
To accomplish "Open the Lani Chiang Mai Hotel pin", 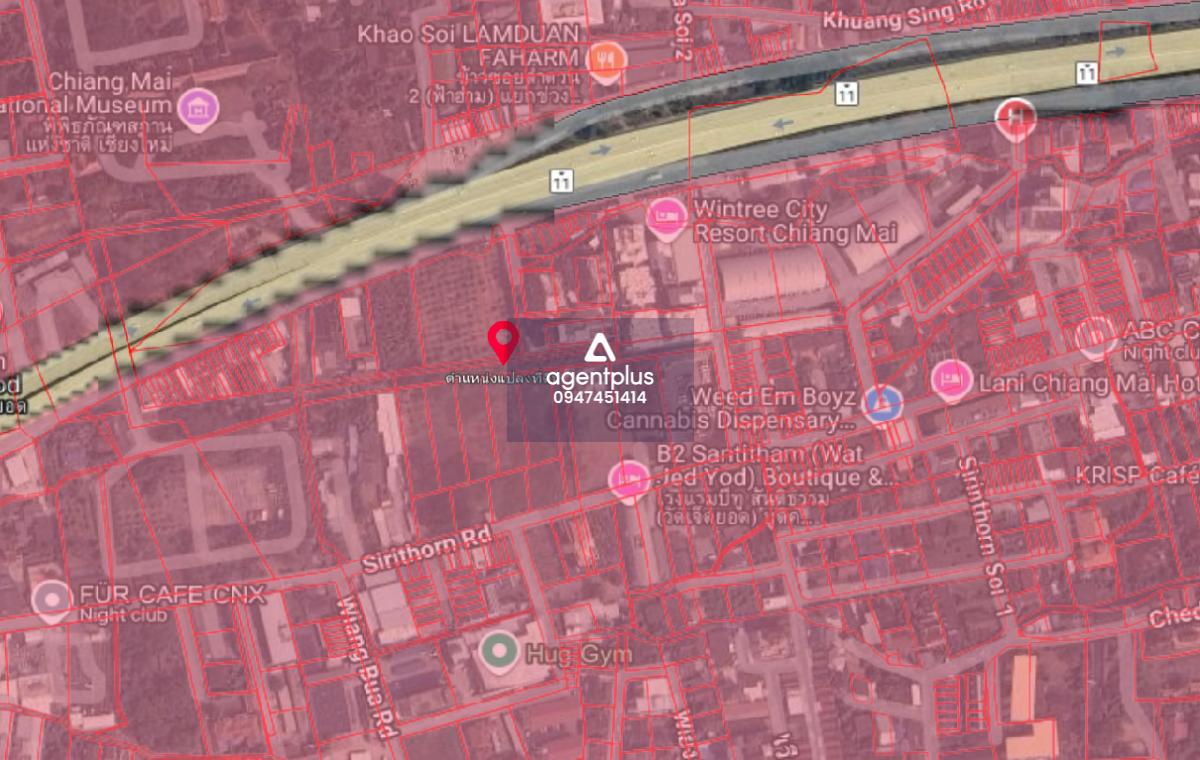I will pyautogui.click(x=951, y=380).
